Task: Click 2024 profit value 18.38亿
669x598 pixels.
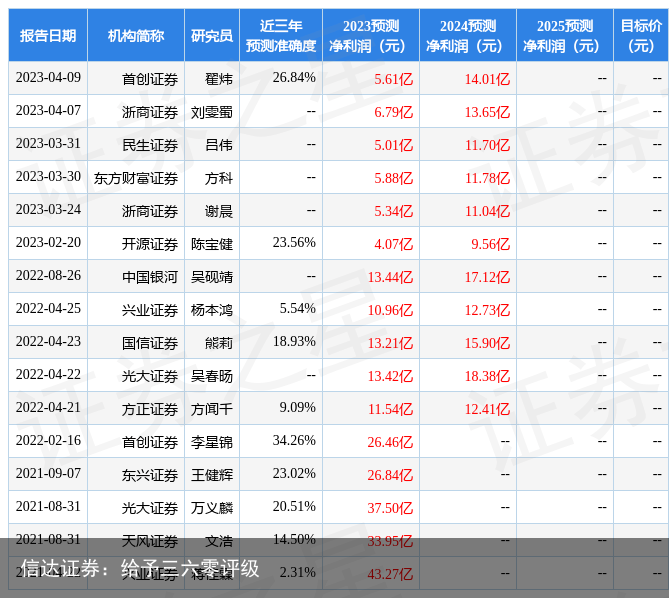Action: pyautogui.click(x=487, y=376)
